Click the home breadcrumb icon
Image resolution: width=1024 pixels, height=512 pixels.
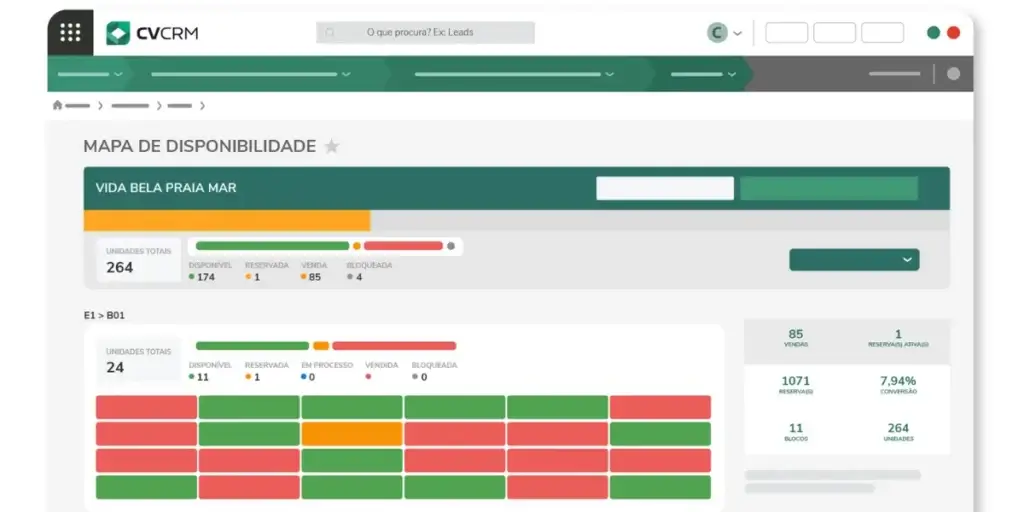click(57, 105)
